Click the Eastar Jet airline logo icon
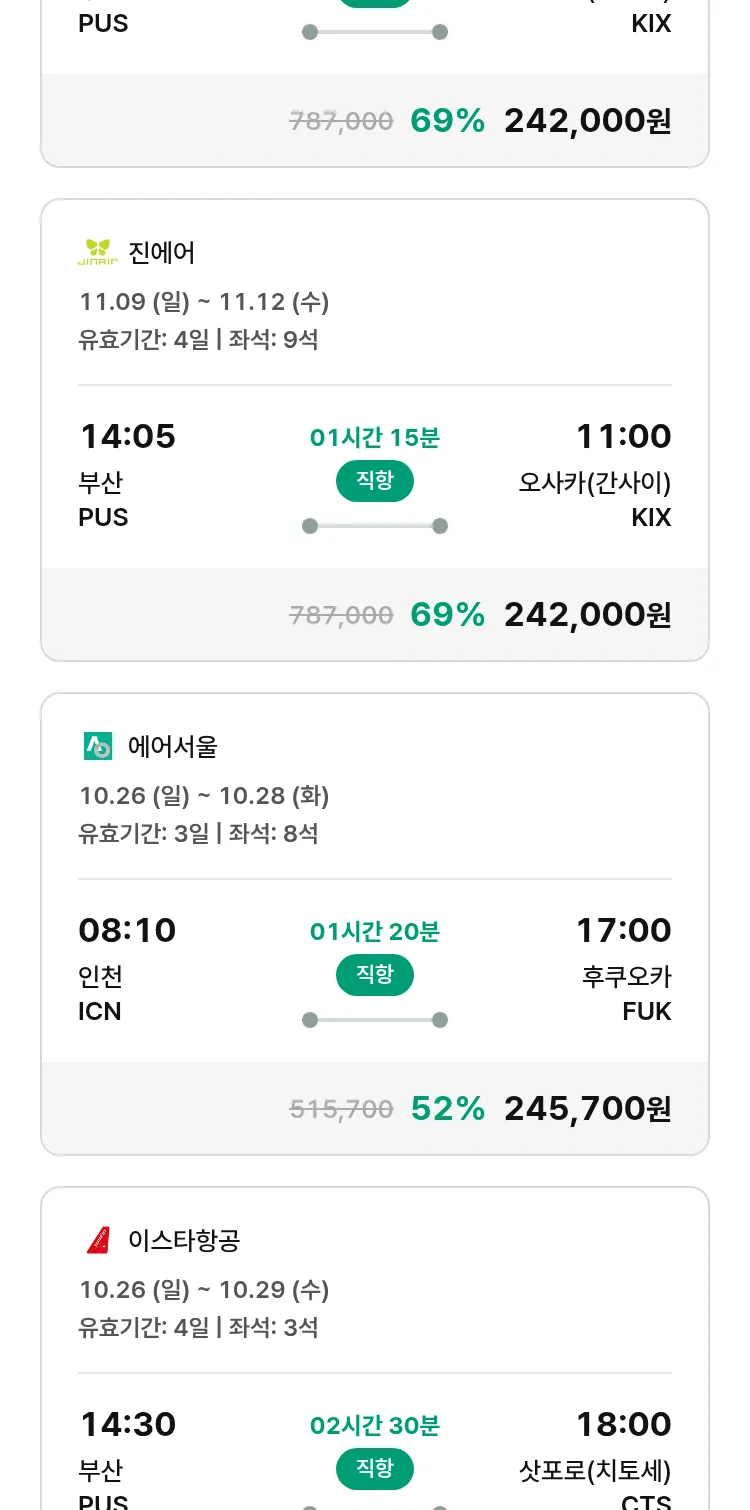Image resolution: width=750 pixels, height=1510 pixels. [x=98, y=1241]
